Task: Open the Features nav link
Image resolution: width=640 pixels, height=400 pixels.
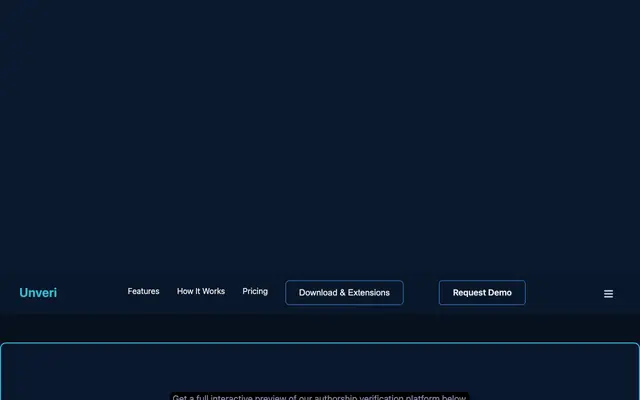Action: 143,291
